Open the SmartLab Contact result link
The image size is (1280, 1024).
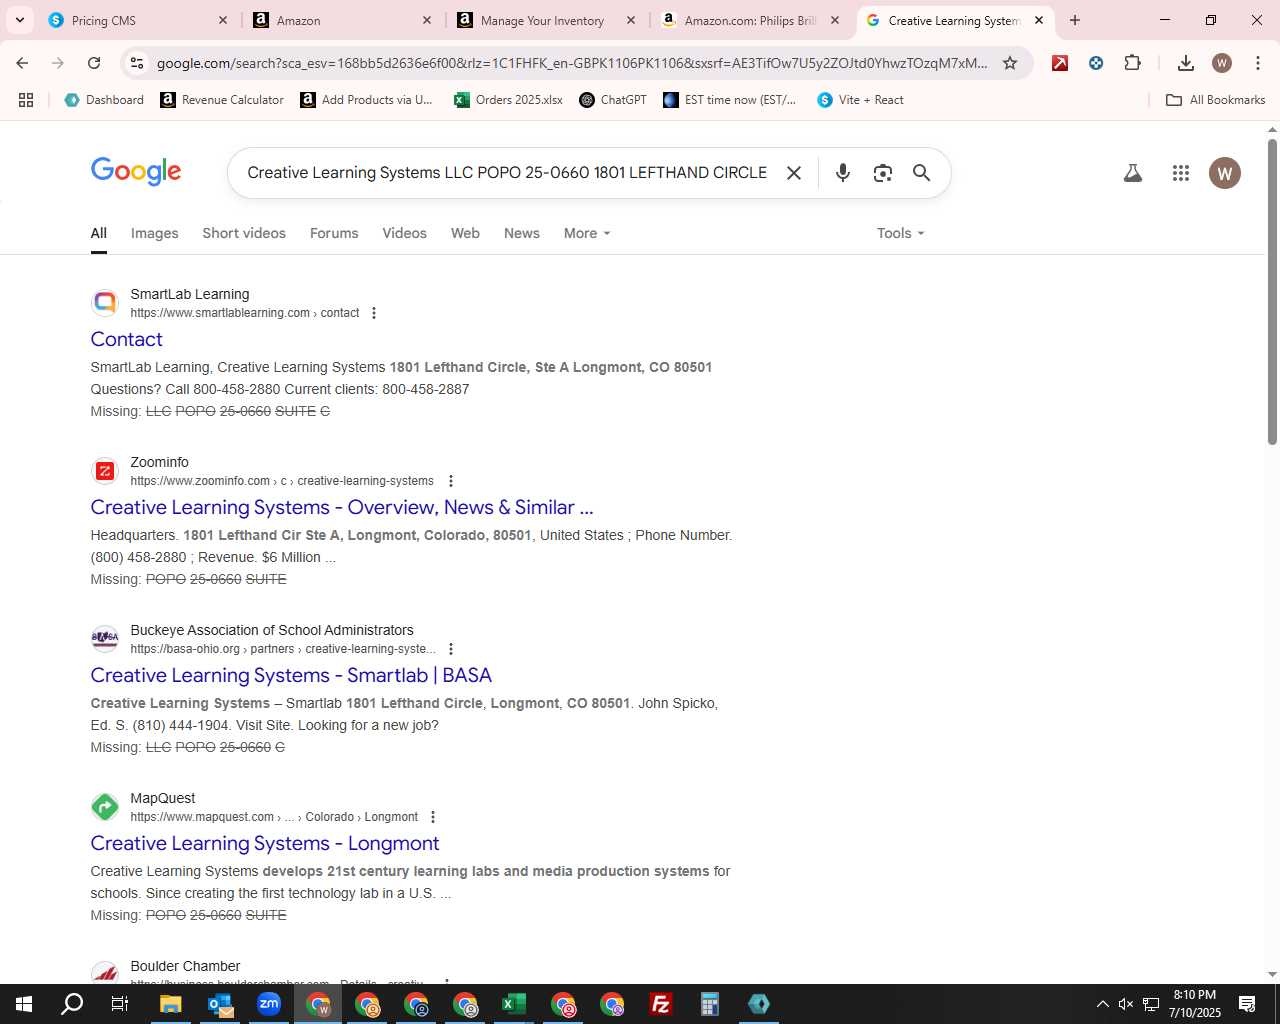pyautogui.click(x=126, y=339)
